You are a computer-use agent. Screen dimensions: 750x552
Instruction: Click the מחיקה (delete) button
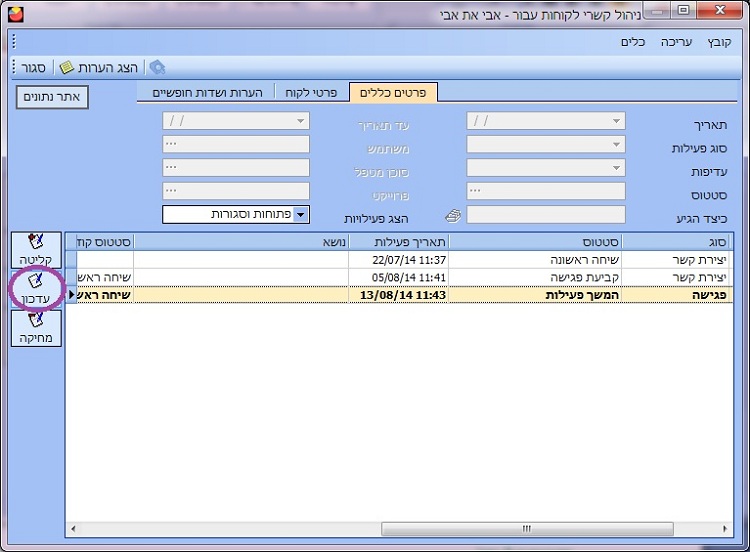(x=36, y=328)
